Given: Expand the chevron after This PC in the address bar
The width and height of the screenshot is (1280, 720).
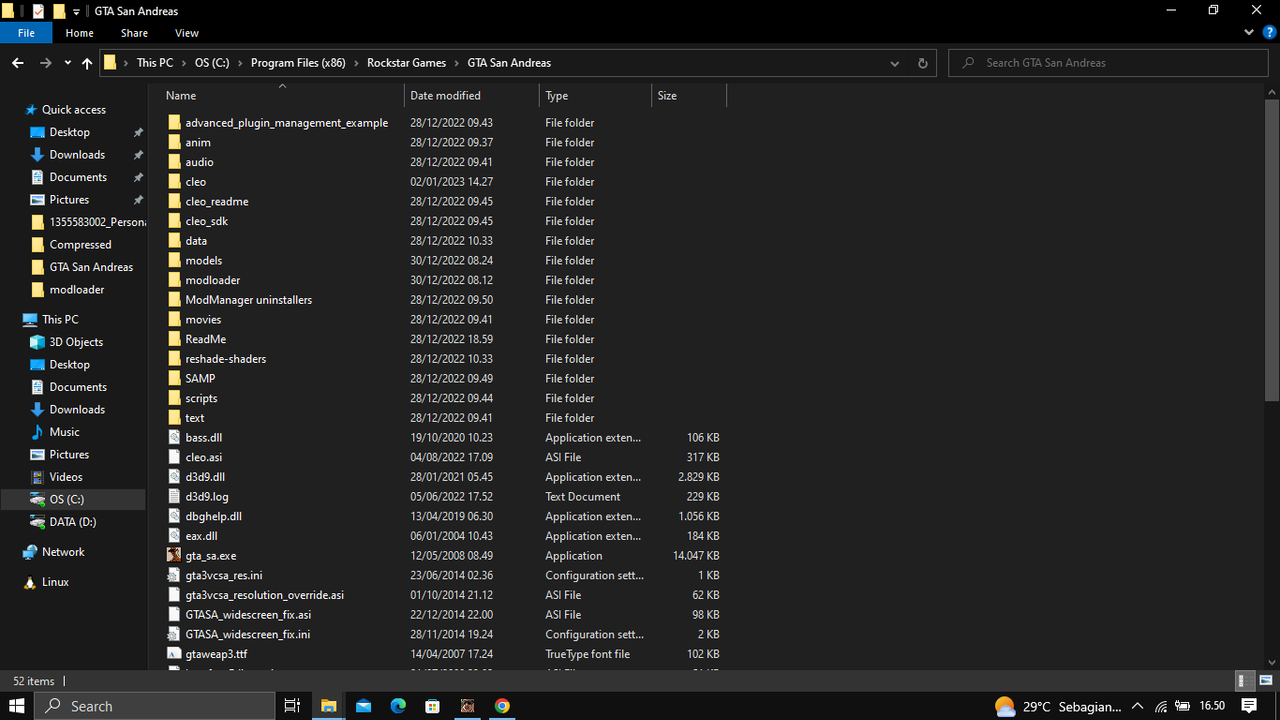Looking at the screenshot, I should 184,63.
